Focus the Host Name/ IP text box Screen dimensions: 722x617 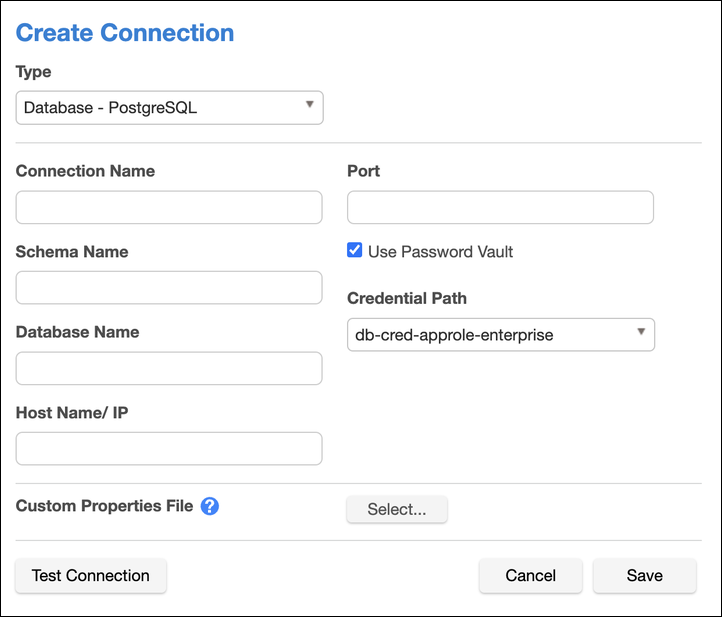(x=169, y=449)
